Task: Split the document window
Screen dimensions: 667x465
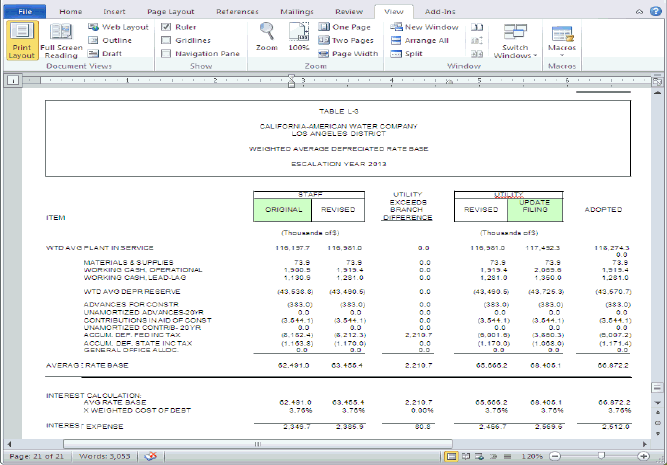Action: coord(406,53)
